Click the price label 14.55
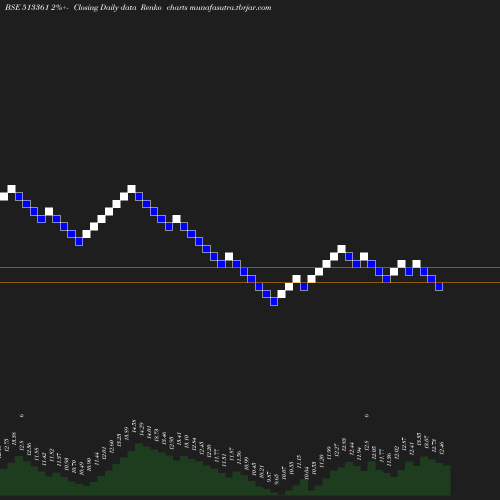Screen dimensions: 500x500 [134, 426]
